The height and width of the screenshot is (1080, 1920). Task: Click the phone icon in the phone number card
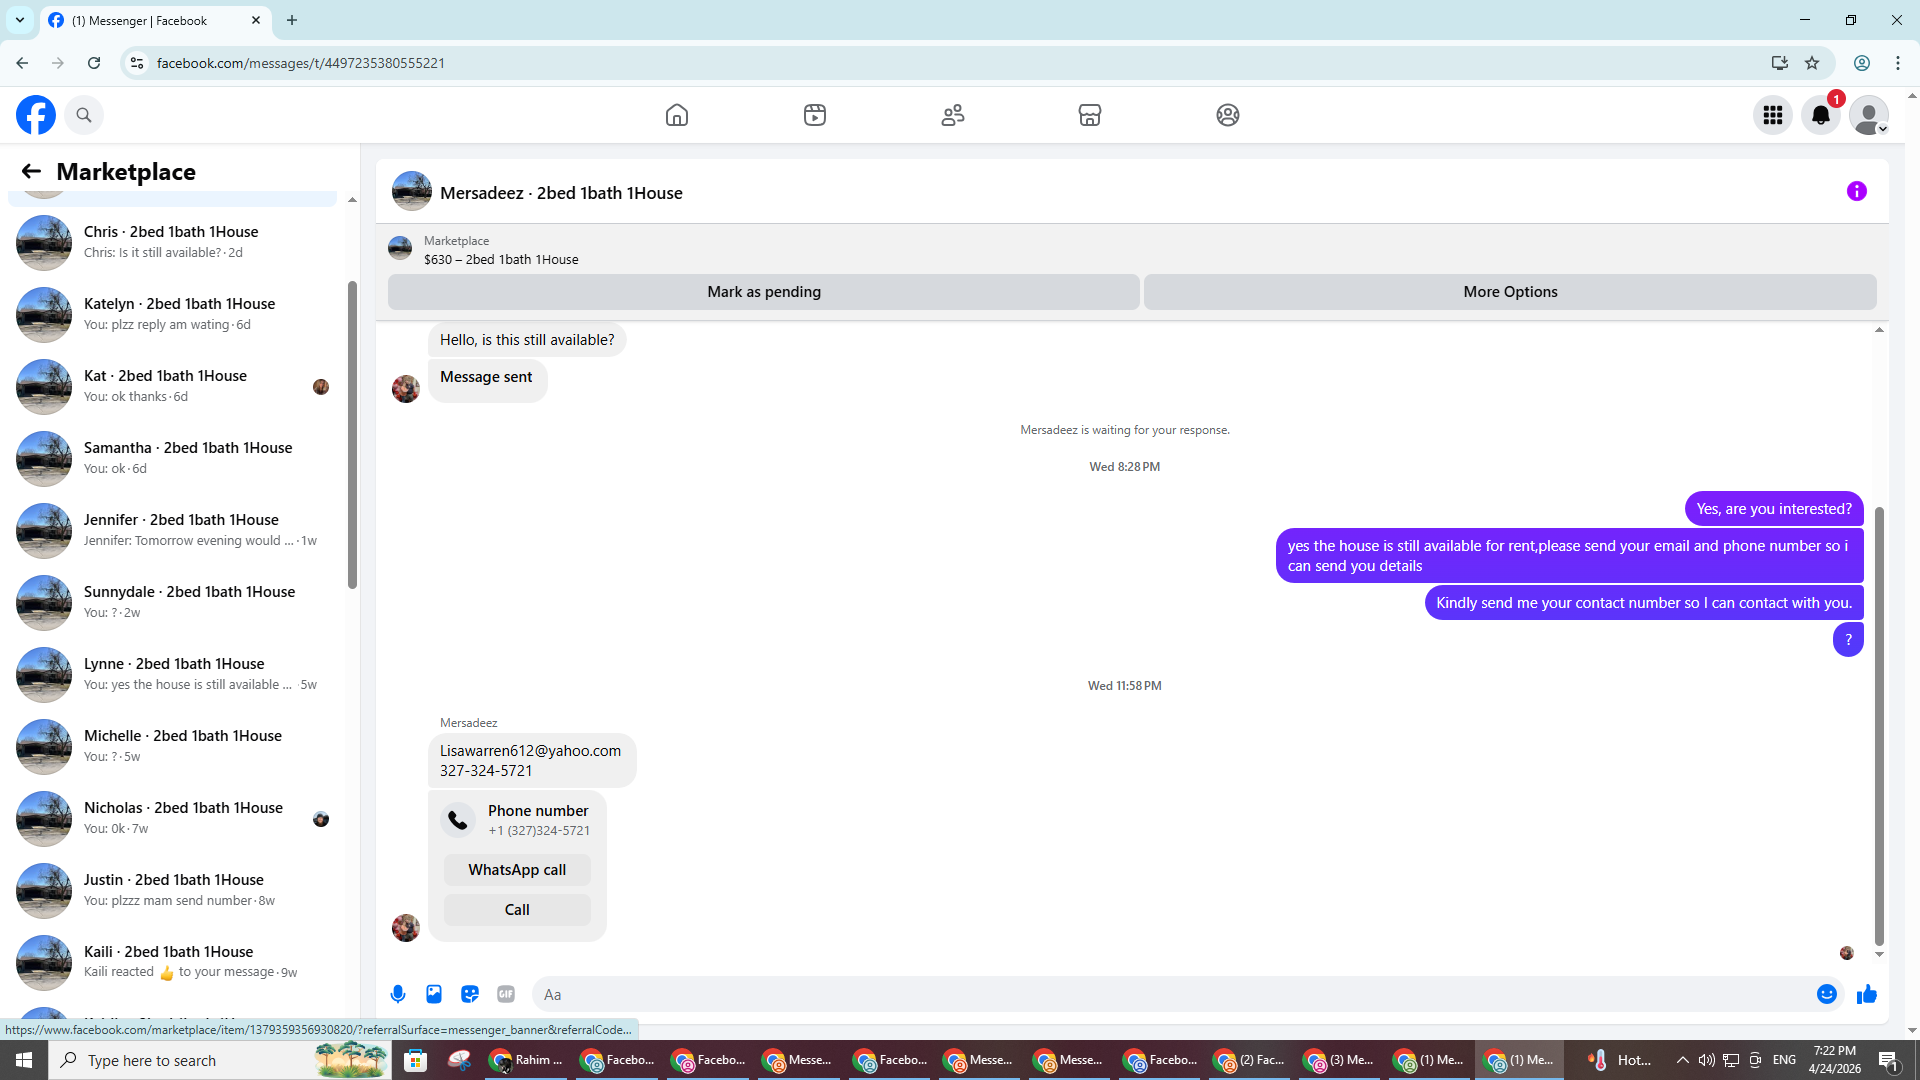coord(458,820)
